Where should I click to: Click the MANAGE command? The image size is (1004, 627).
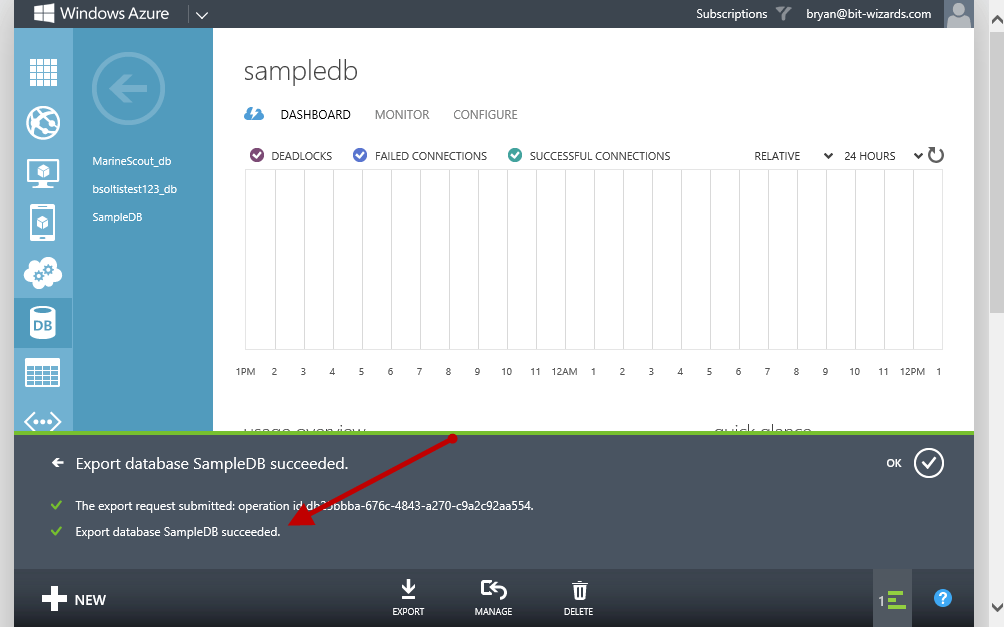point(493,598)
